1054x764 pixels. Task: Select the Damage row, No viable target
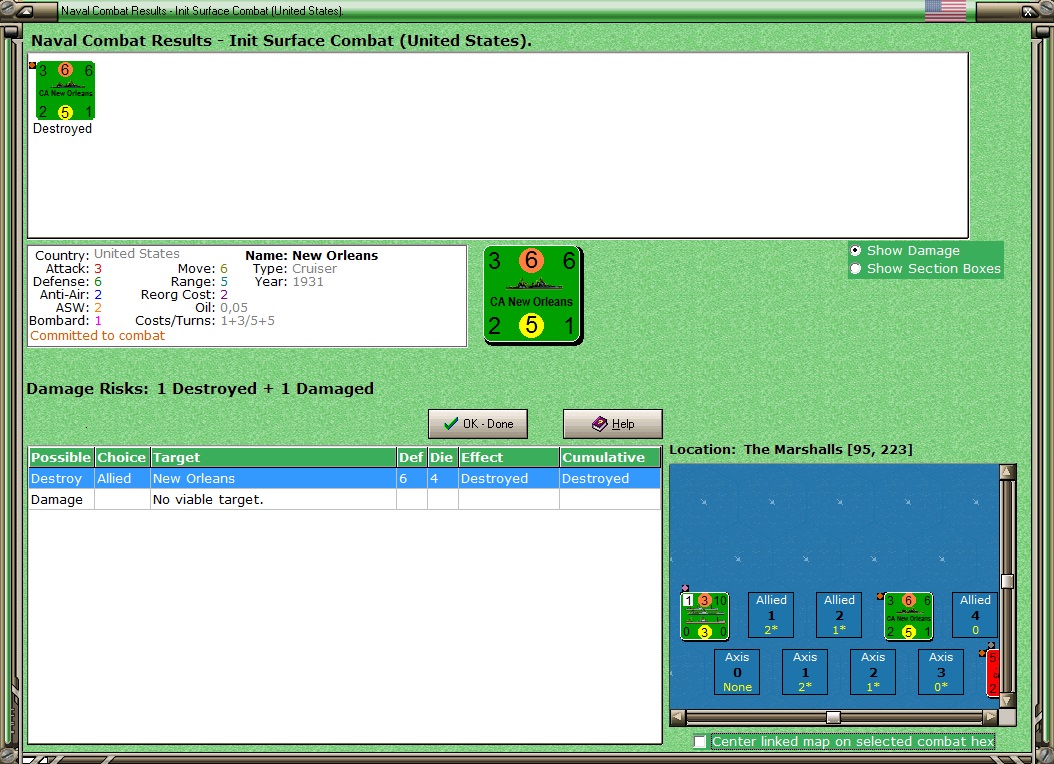[x=344, y=499]
